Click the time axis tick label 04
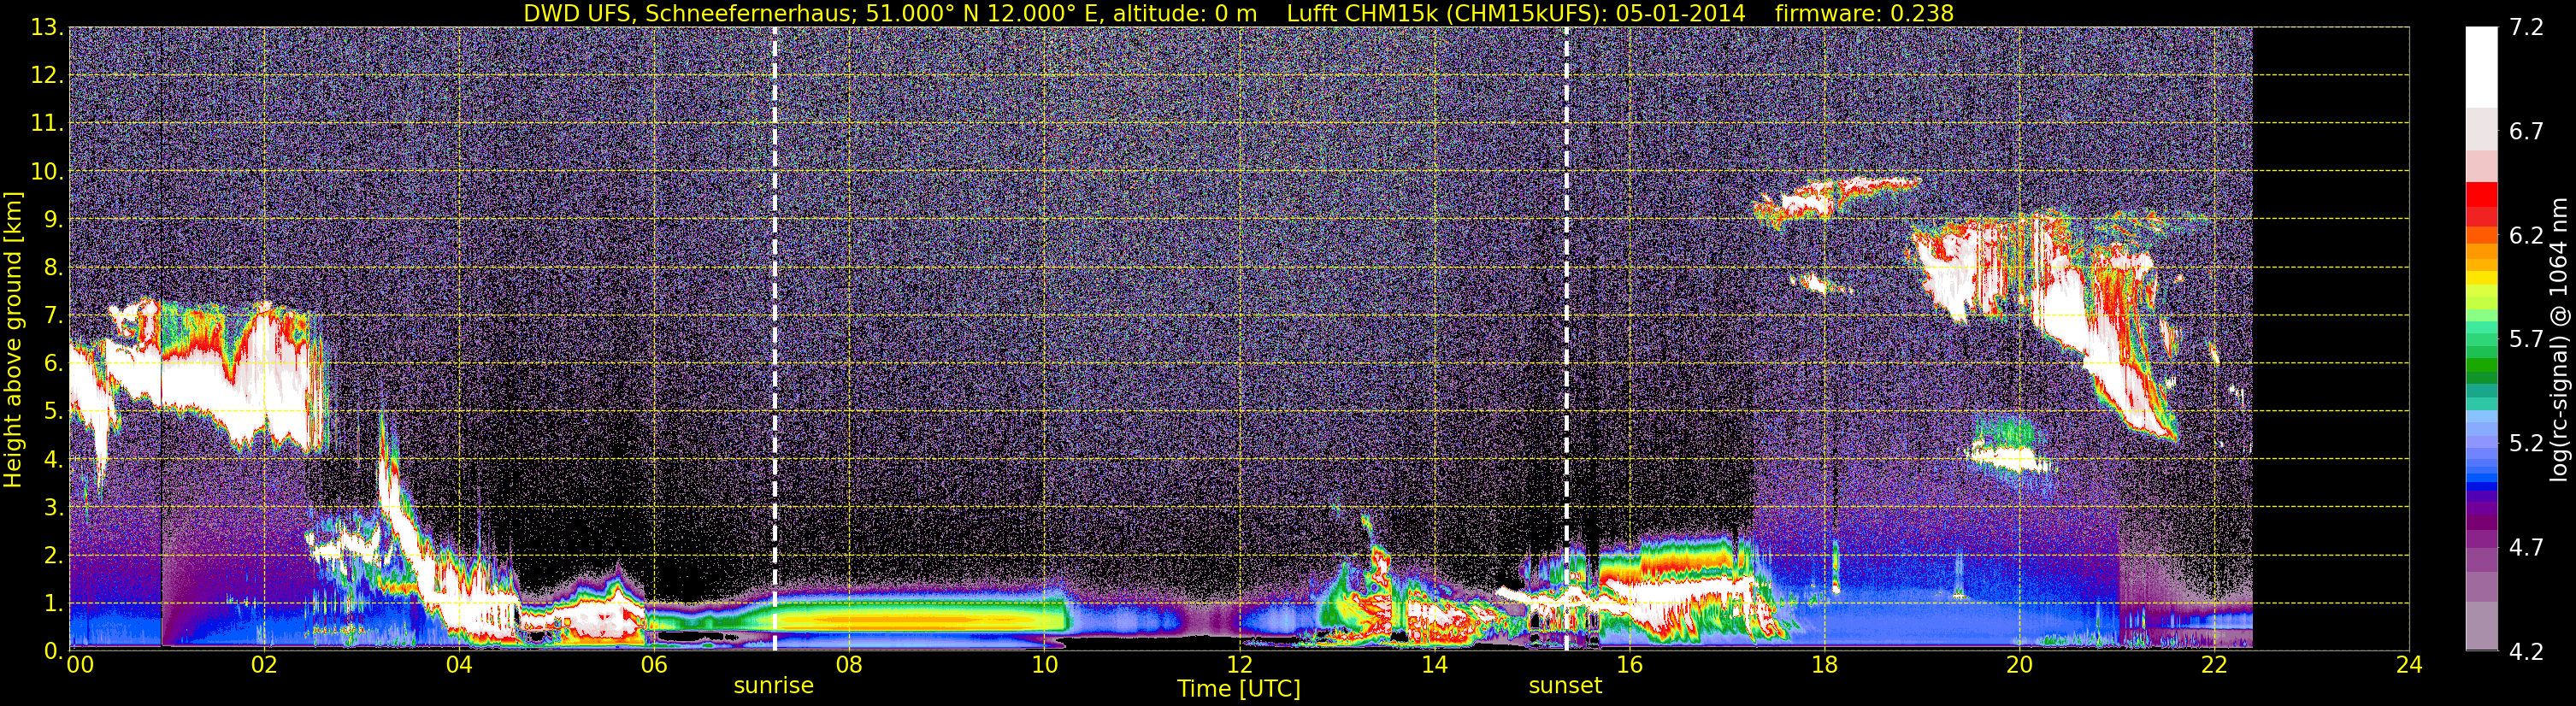Image resolution: width=2576 pixels, height=706 pixels. [x=459, y=666]
